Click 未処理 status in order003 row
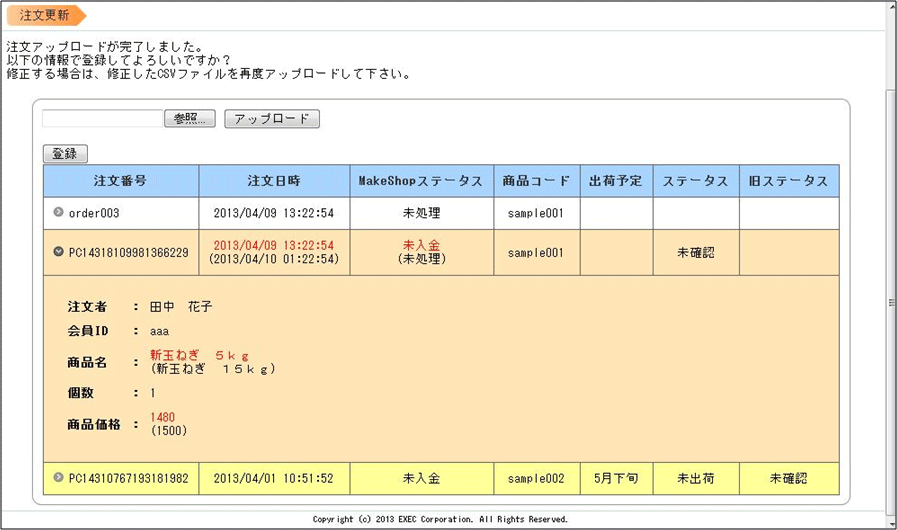The image size is (897, 530). 422,213
